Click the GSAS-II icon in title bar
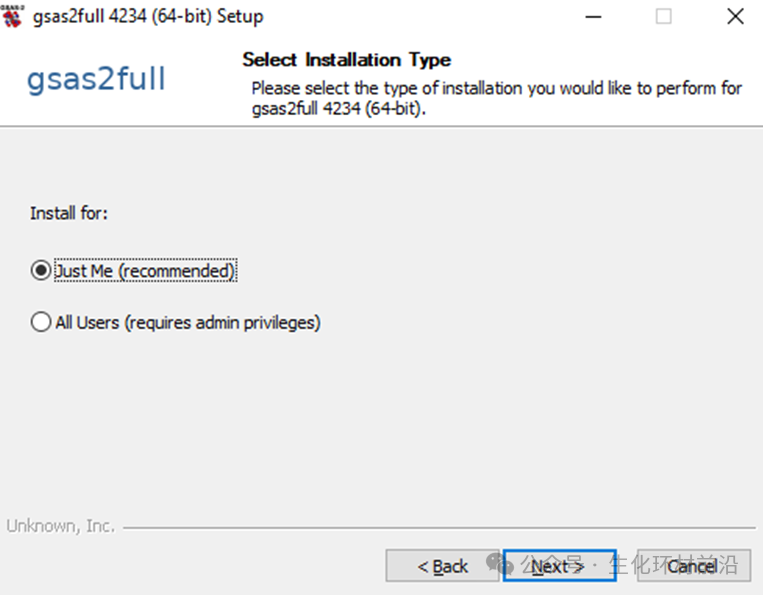The height and width of the screenshot is (595, 763). pyautogui.click(x=12, y=15)
